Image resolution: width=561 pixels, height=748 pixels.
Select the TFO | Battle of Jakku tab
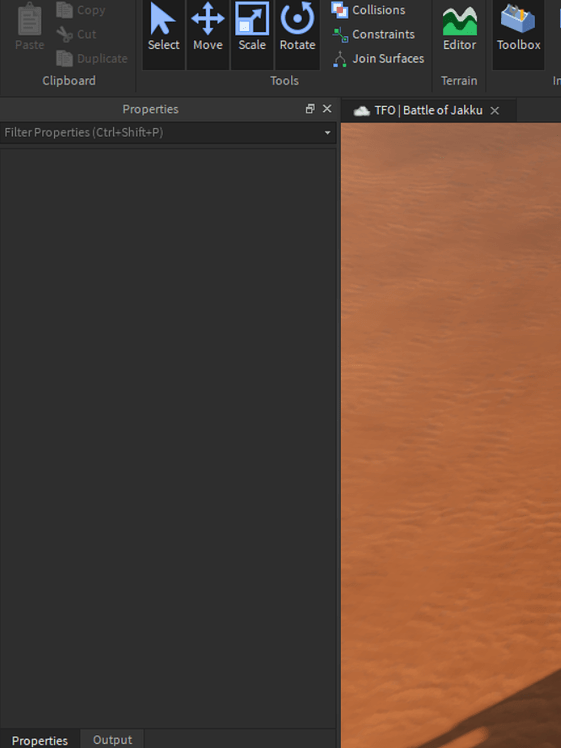(428, 110)
